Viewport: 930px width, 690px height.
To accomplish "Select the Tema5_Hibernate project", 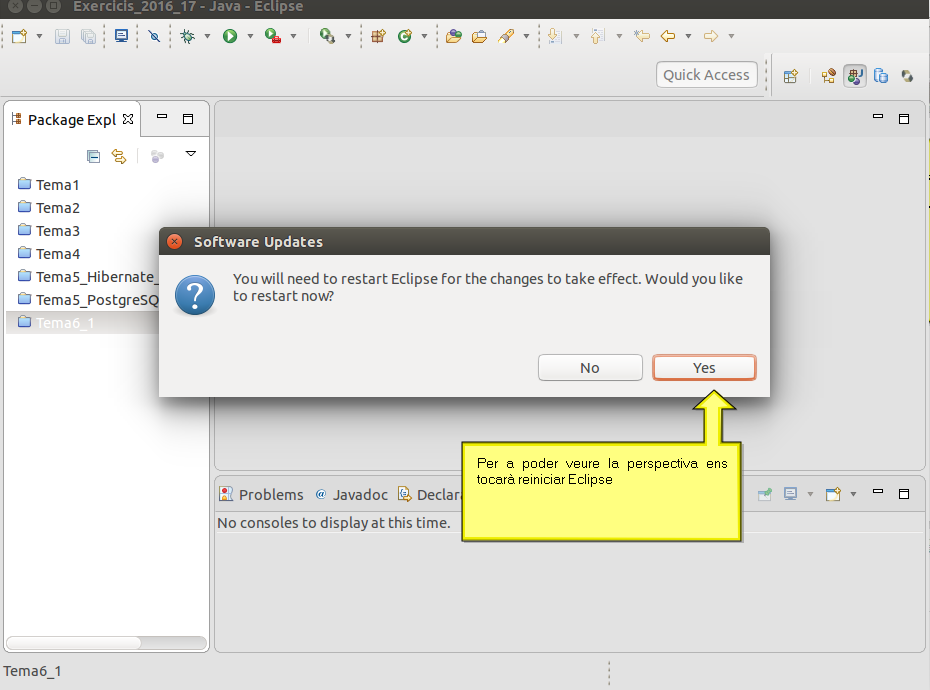I will point(87,276).
